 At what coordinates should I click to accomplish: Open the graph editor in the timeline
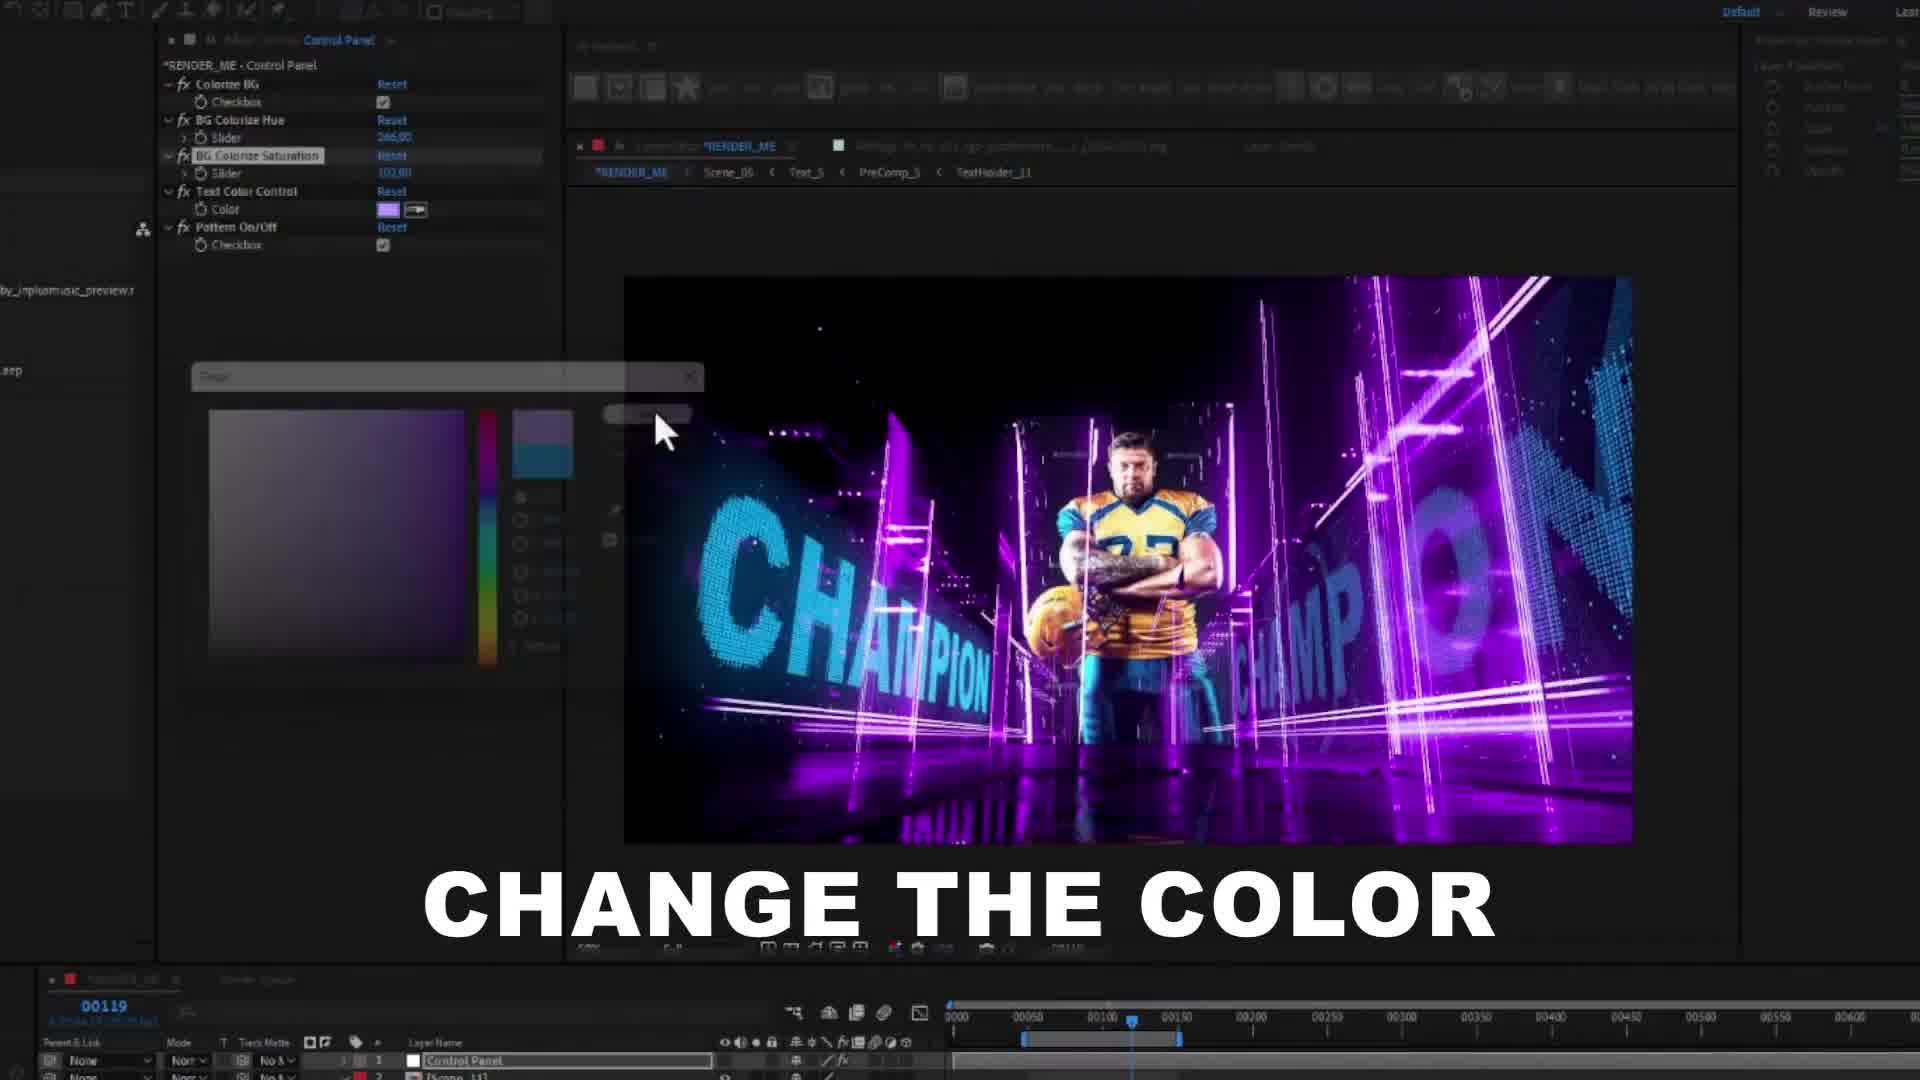pyautogui.click(x=920, y=1013)
